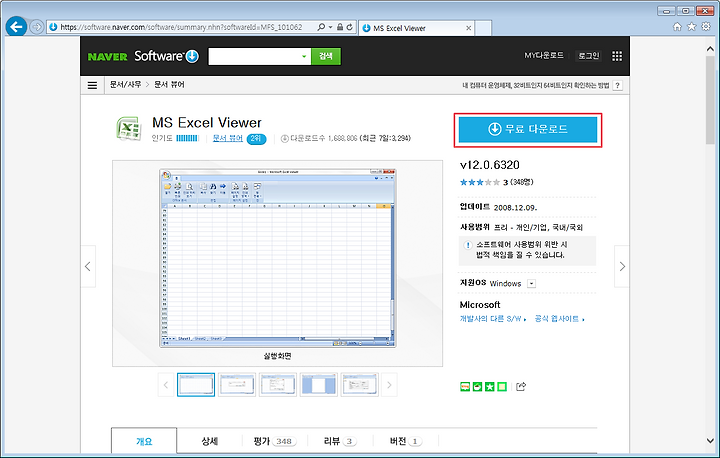
Task: Click previous arrow of thumbnail strip
Action: click(x=166, y=385)
